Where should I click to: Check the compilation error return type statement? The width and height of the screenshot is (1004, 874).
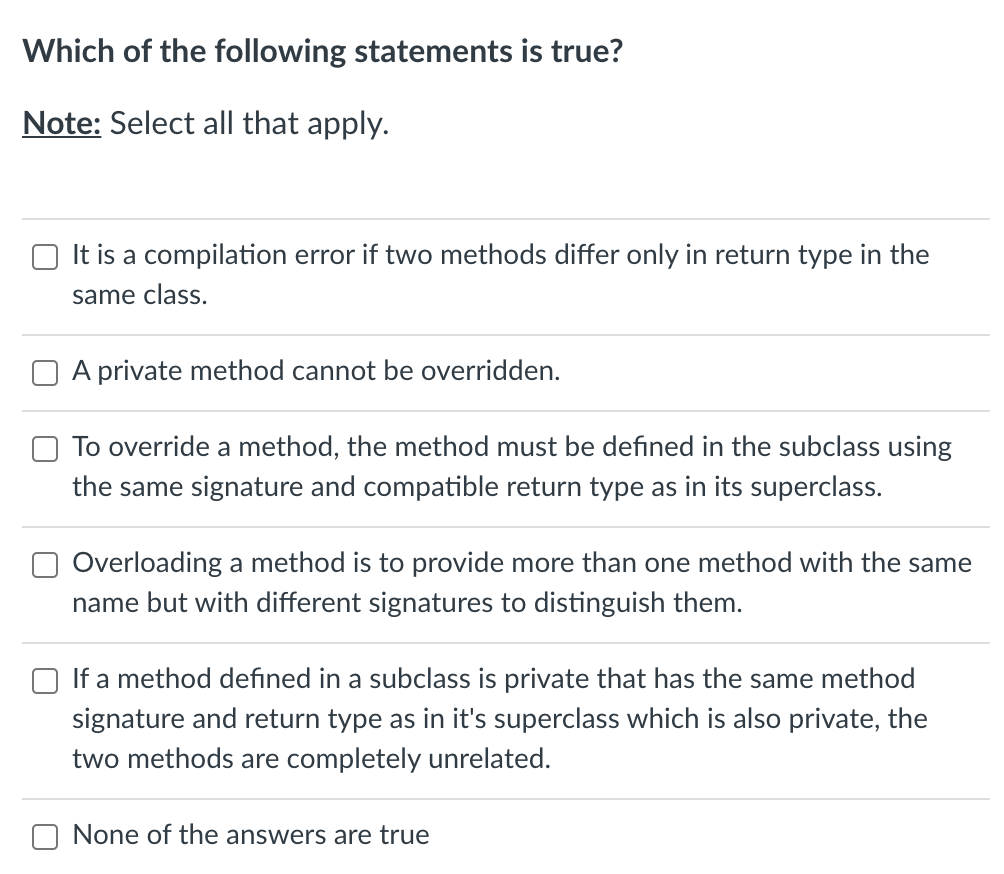(44, 256)
